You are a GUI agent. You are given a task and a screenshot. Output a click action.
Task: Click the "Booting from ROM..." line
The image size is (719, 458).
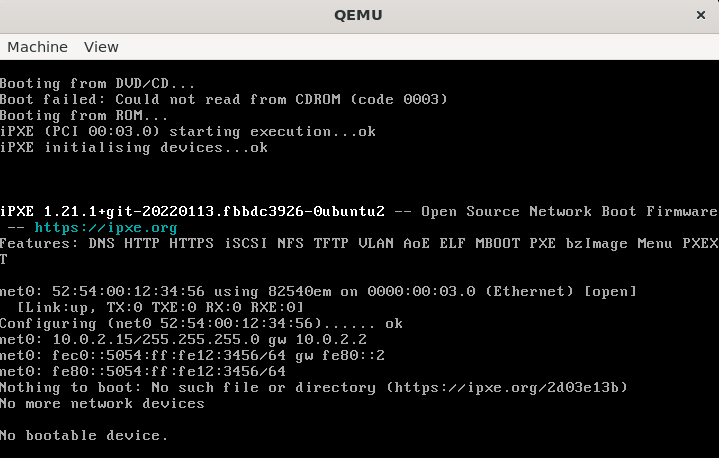84,115
